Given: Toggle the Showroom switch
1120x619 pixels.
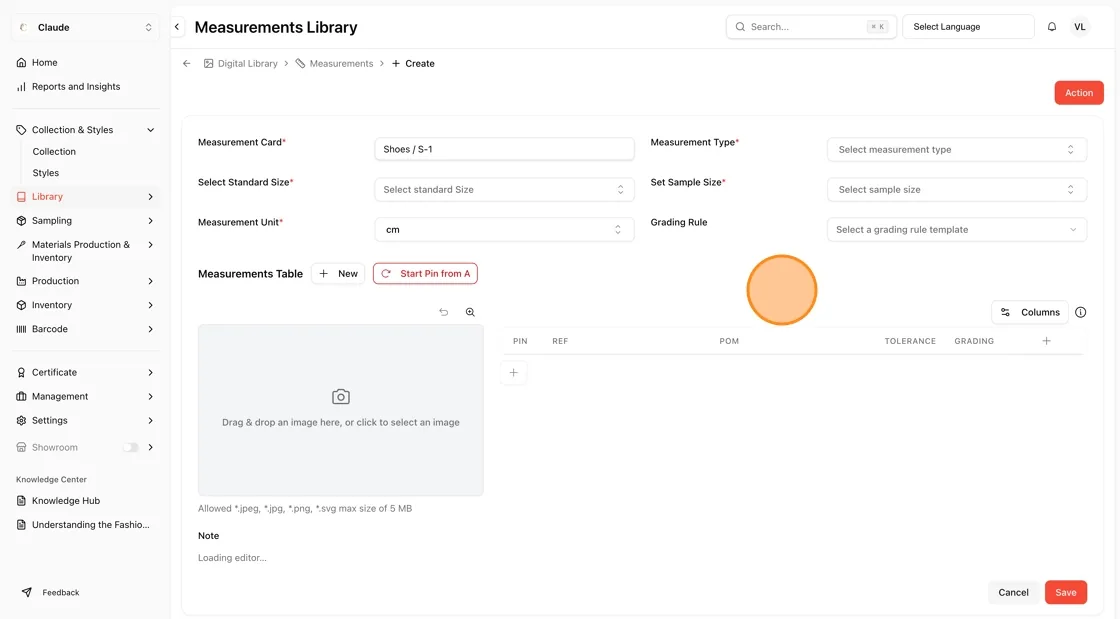Looking at the screenshot, I should click(130, 448).
